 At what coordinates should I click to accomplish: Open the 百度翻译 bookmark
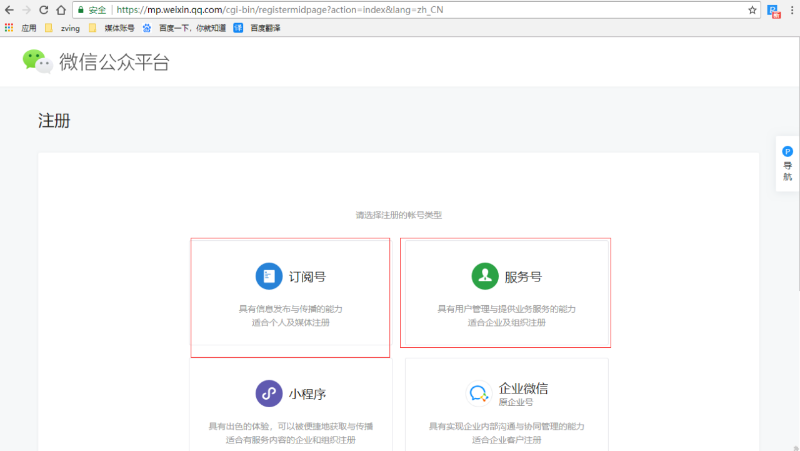click(257, 28)
